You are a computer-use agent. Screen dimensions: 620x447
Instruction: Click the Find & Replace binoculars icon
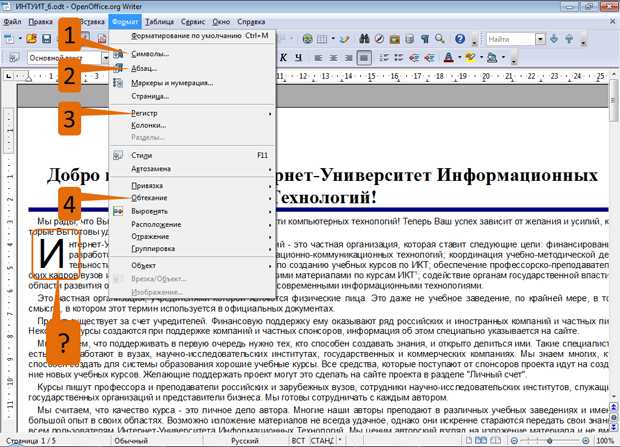[x=364, y=39]
